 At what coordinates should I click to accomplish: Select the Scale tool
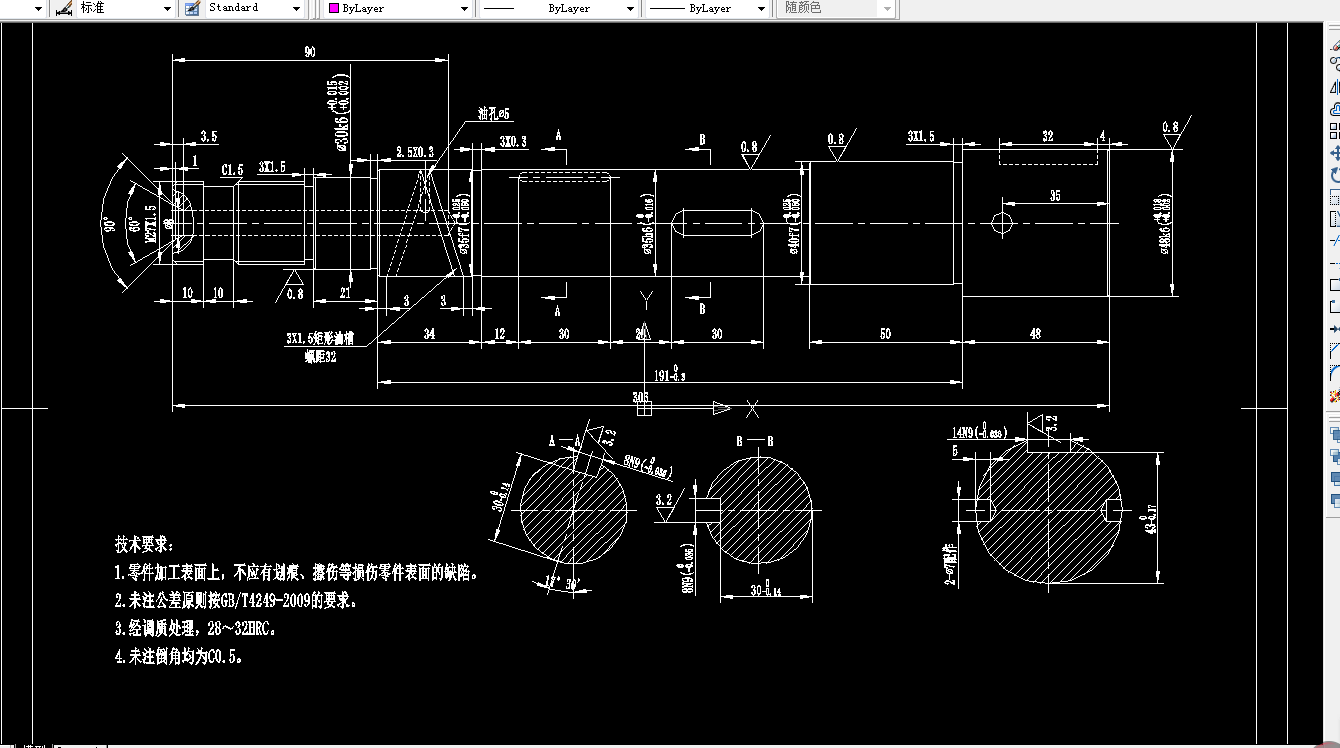pos(1334,197)
